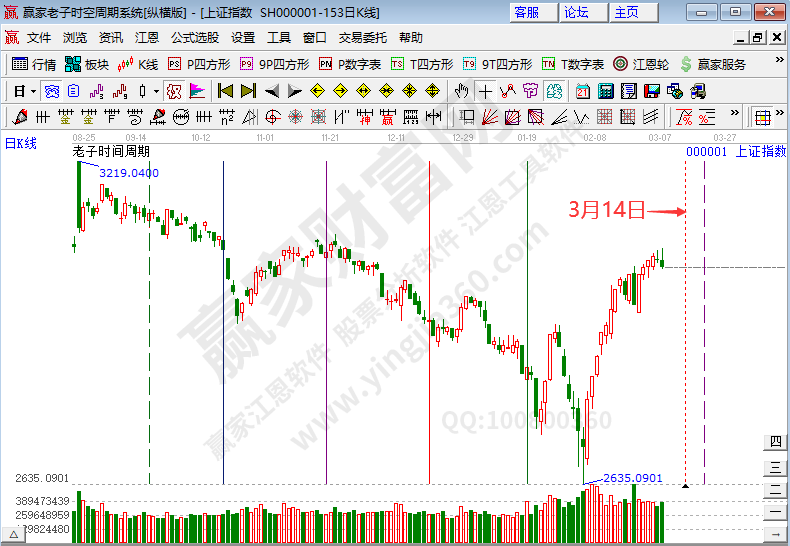
Task: Select the 四 panel layout button
Action: (x=774, y=442)
